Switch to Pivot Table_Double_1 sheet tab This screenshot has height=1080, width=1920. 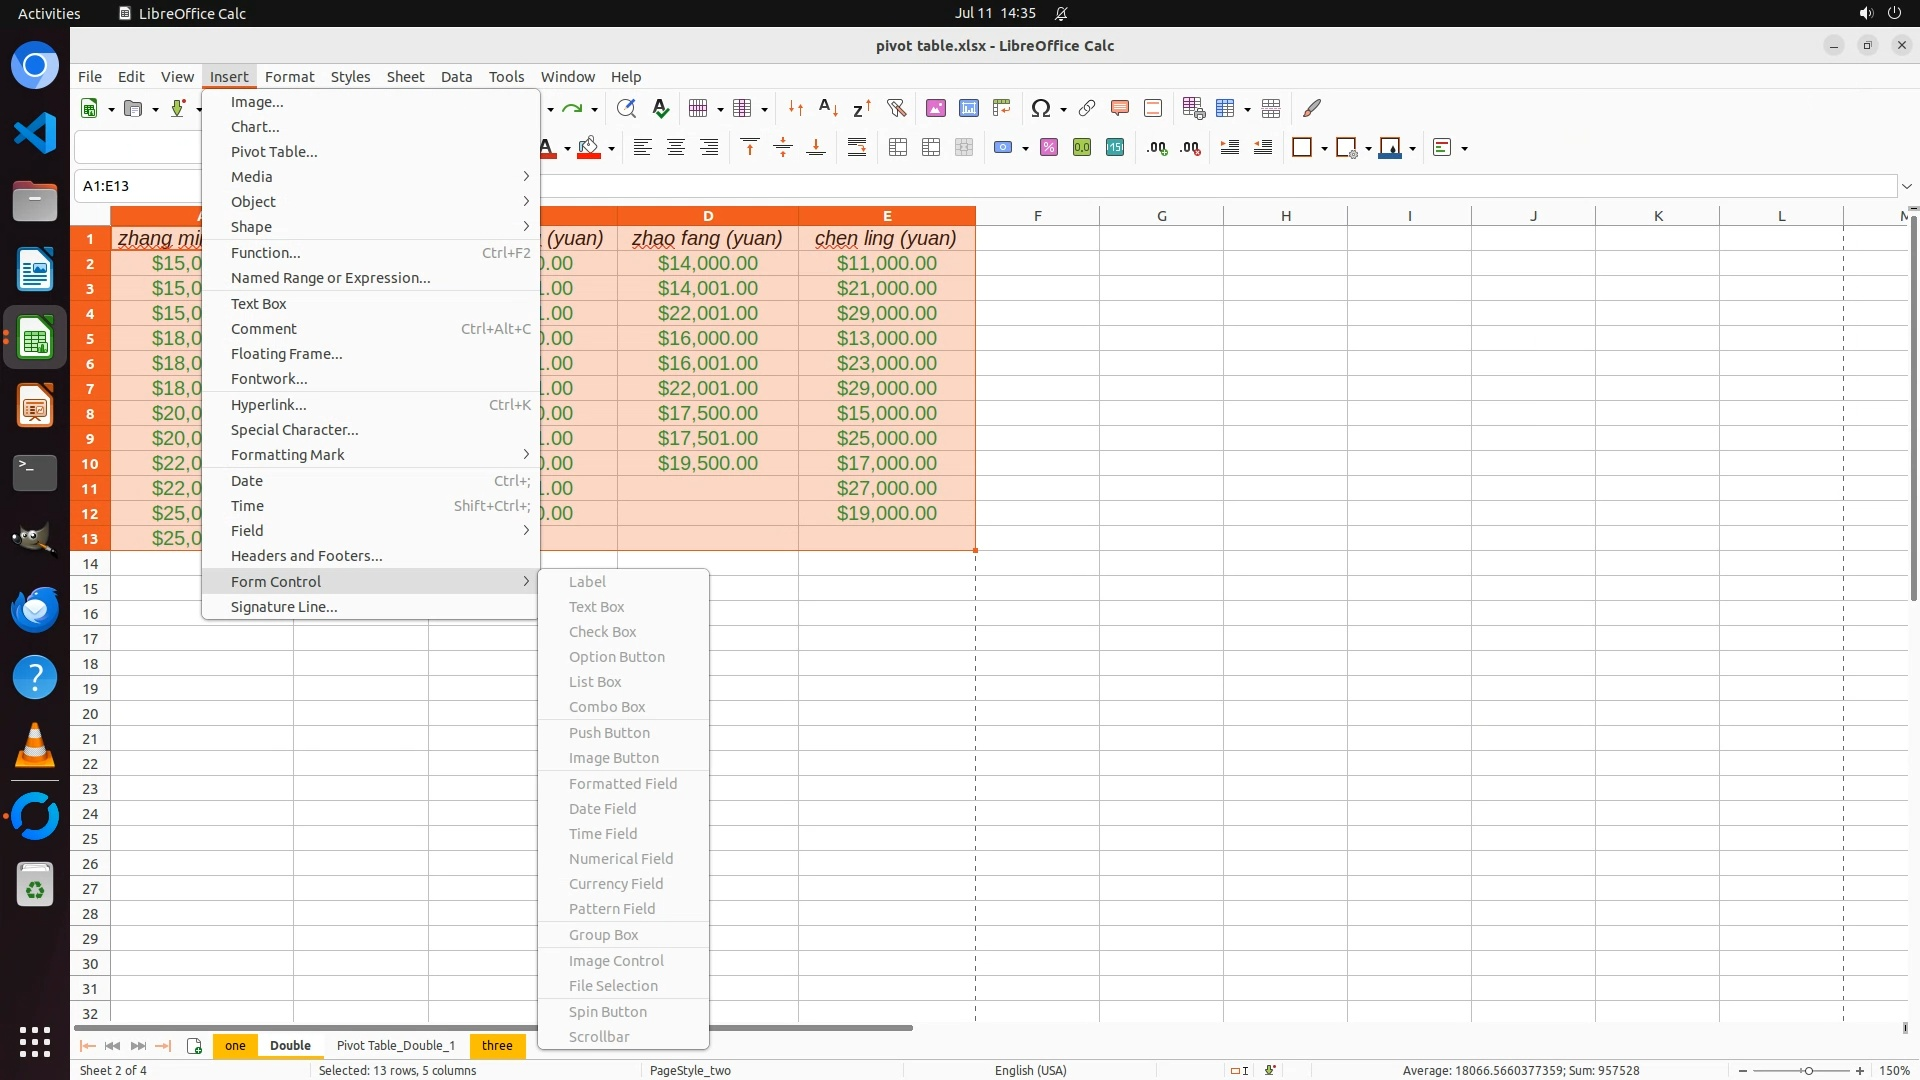pyautogui.click(x=395, y=1046)
